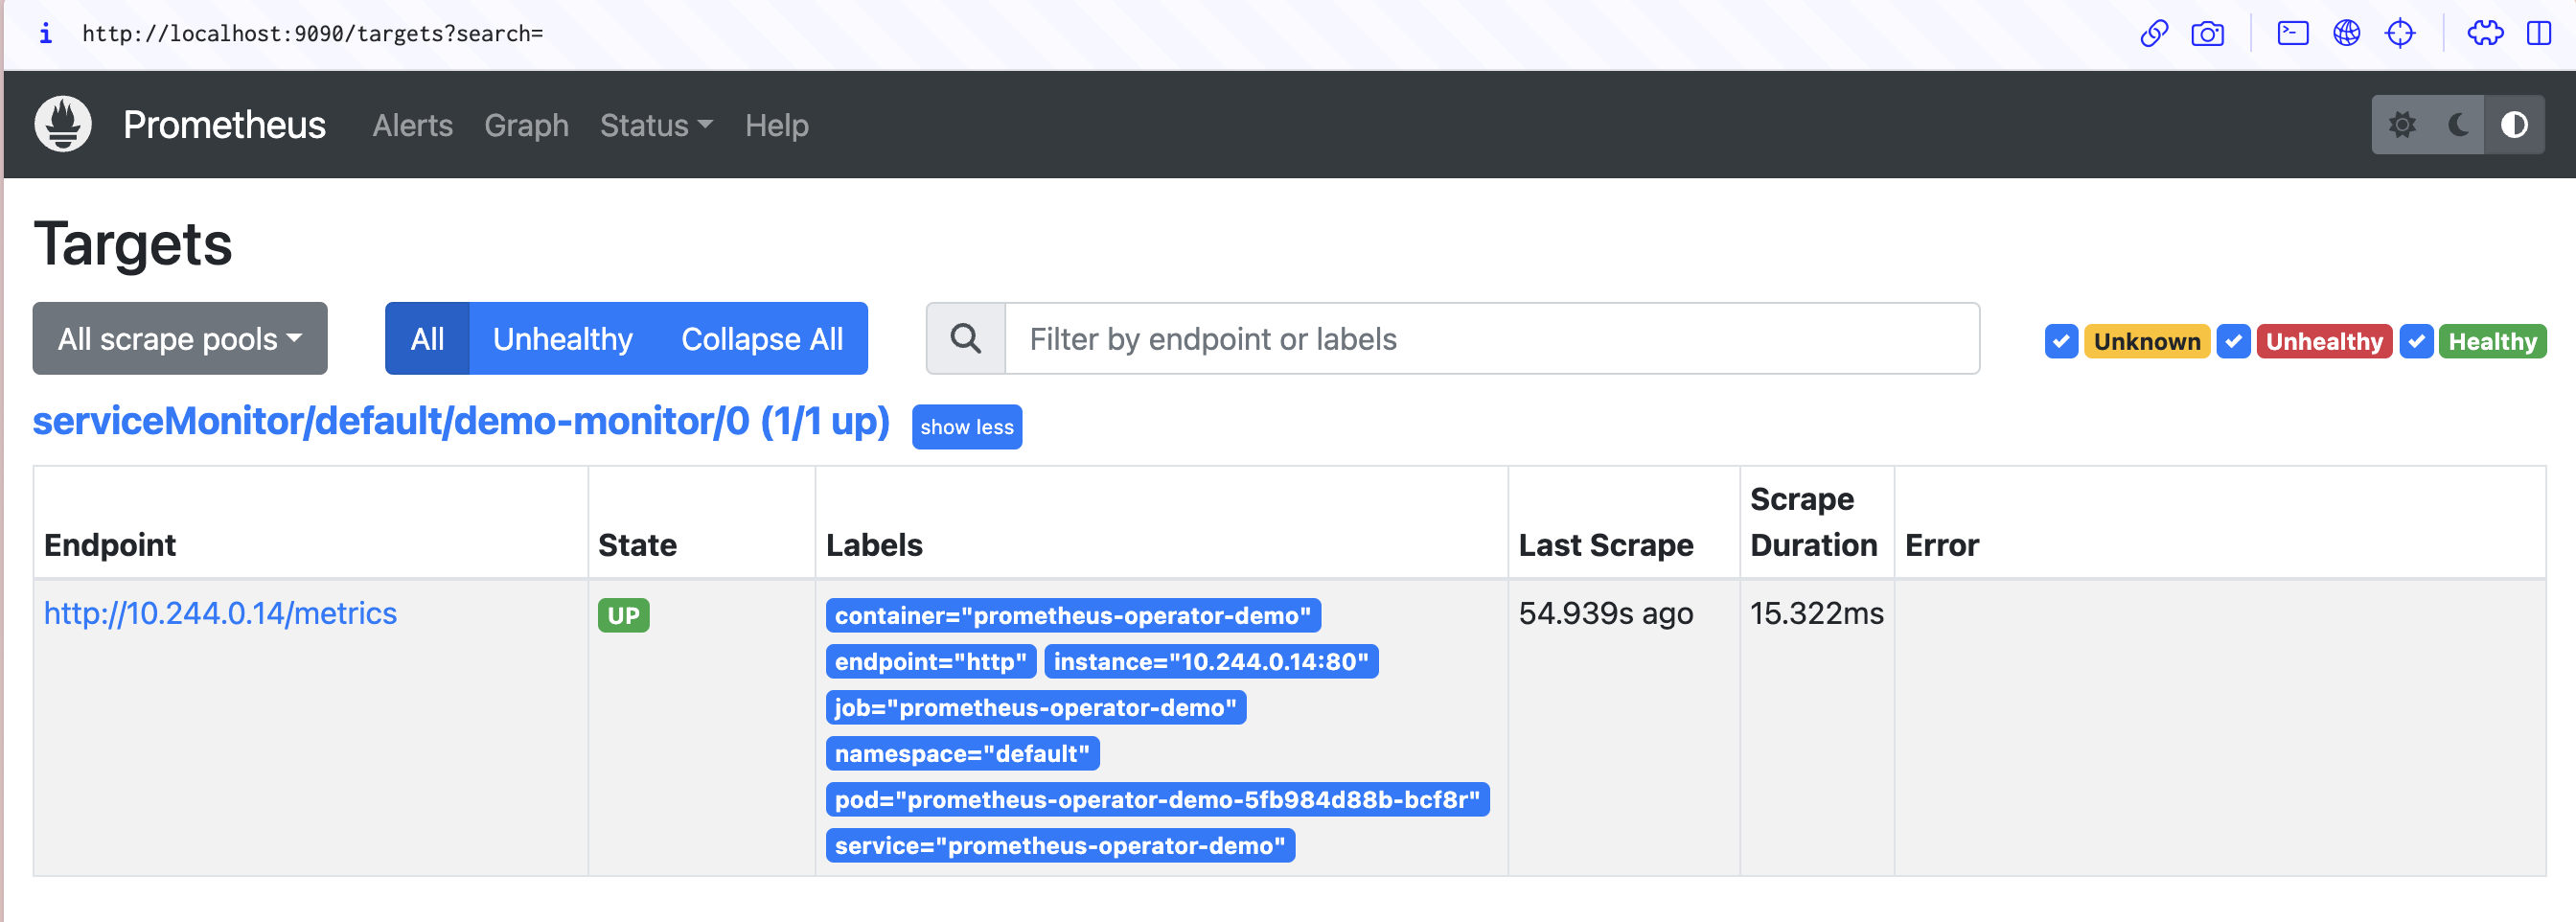Click the camera screenshot icon

pos(2207,34)
